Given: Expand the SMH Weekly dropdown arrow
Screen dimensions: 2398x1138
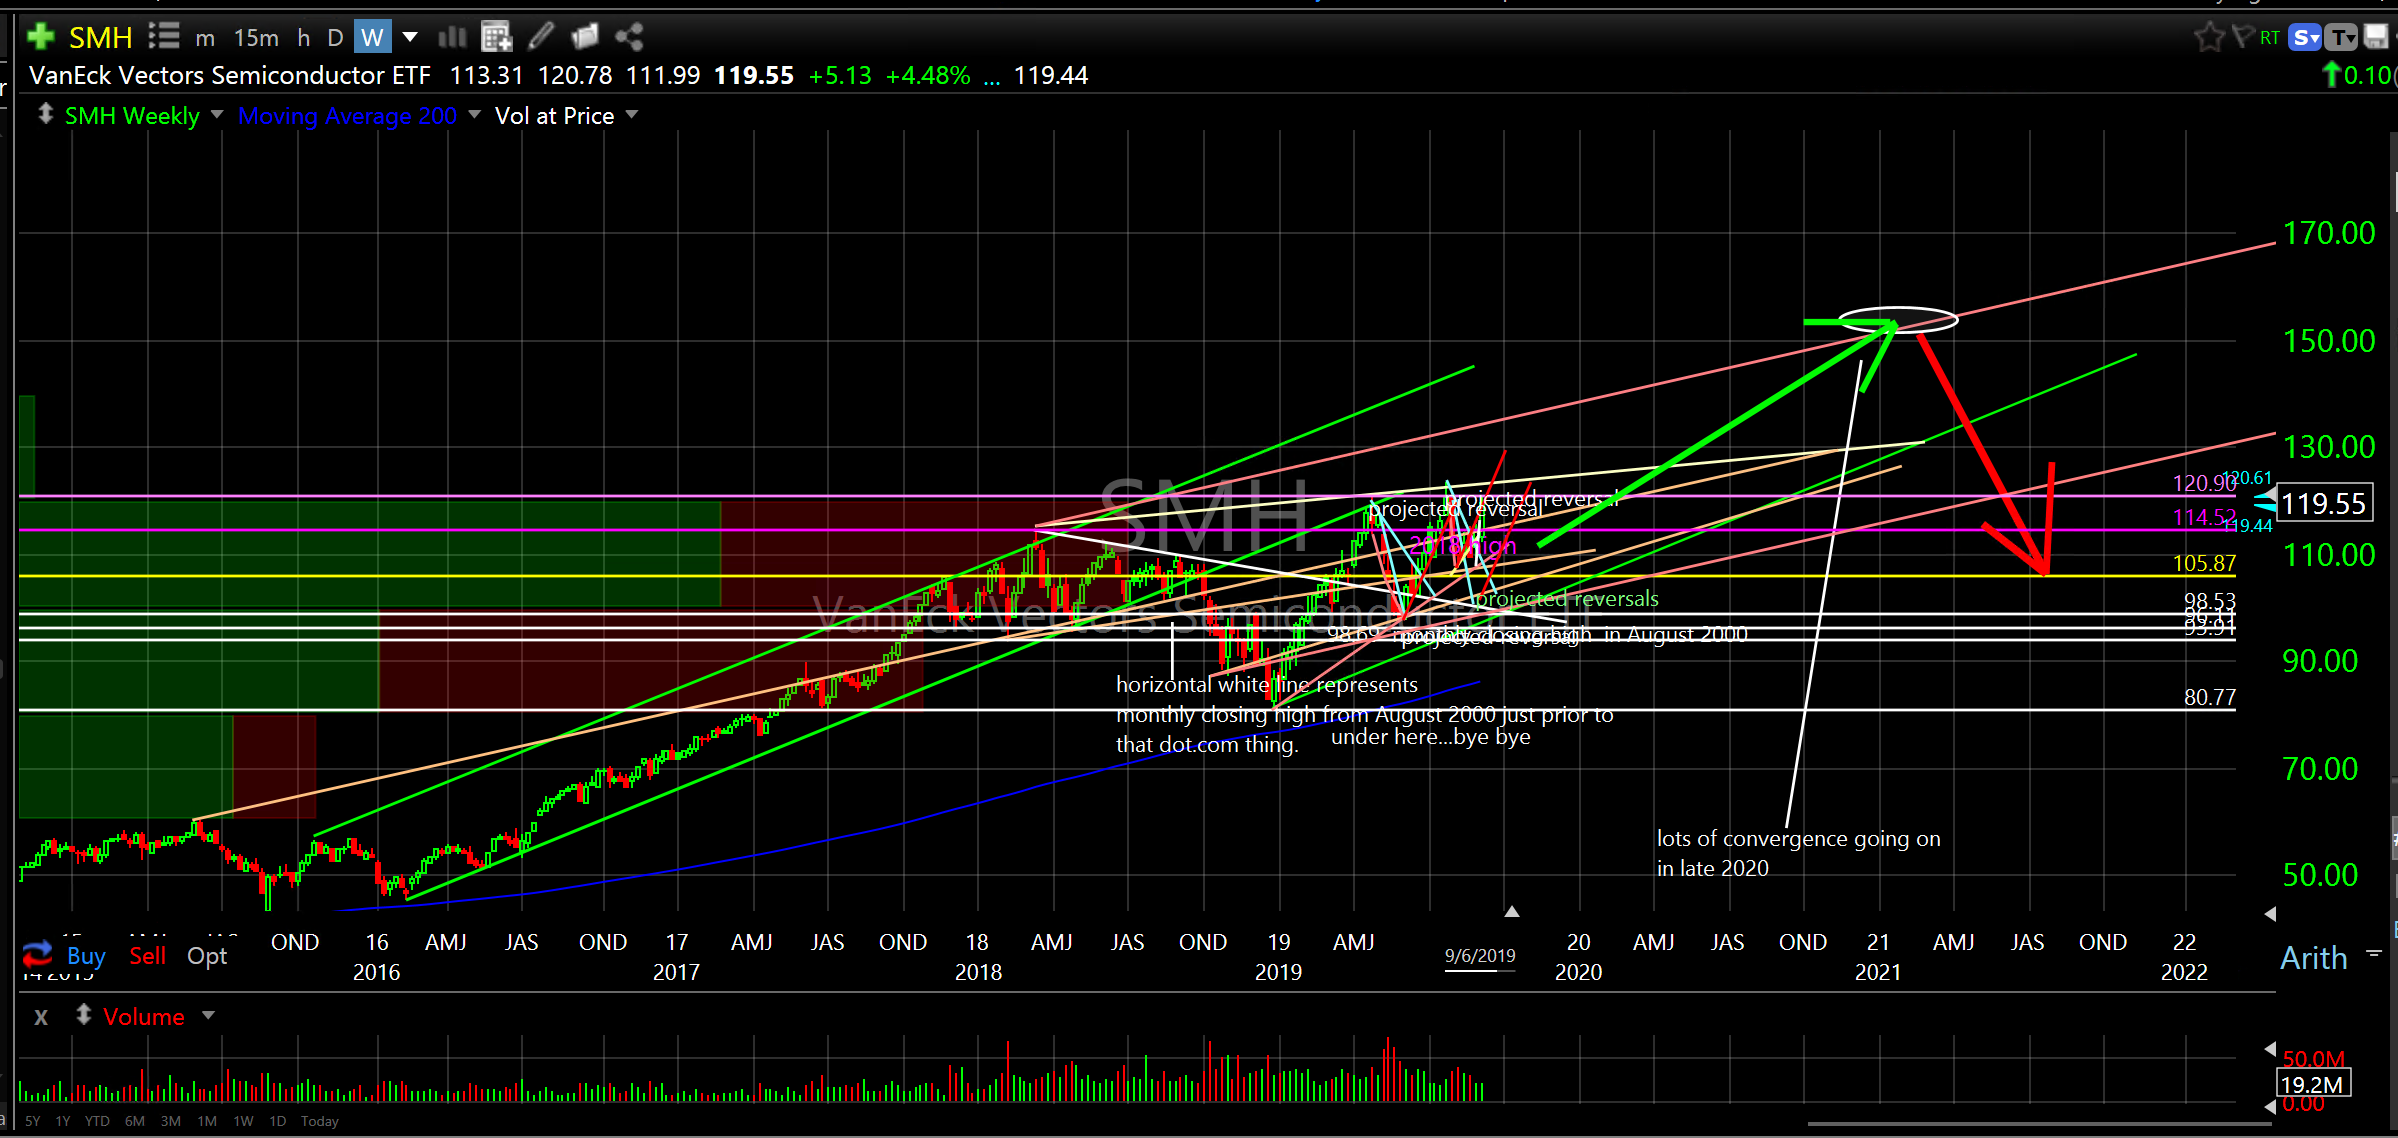Looking at the screenshot, I should pyautogui.click(x=217, y=115).
